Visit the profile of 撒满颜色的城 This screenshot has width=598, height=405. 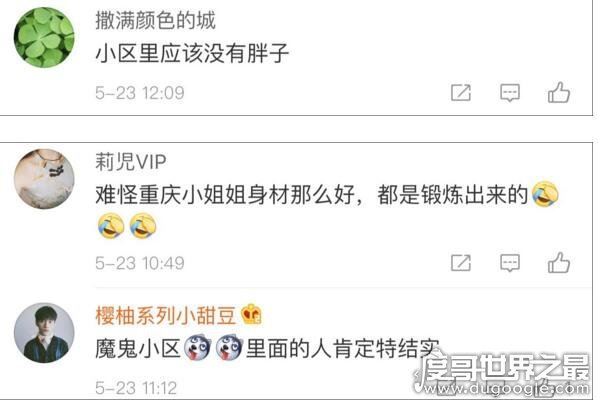pos(155,20)
